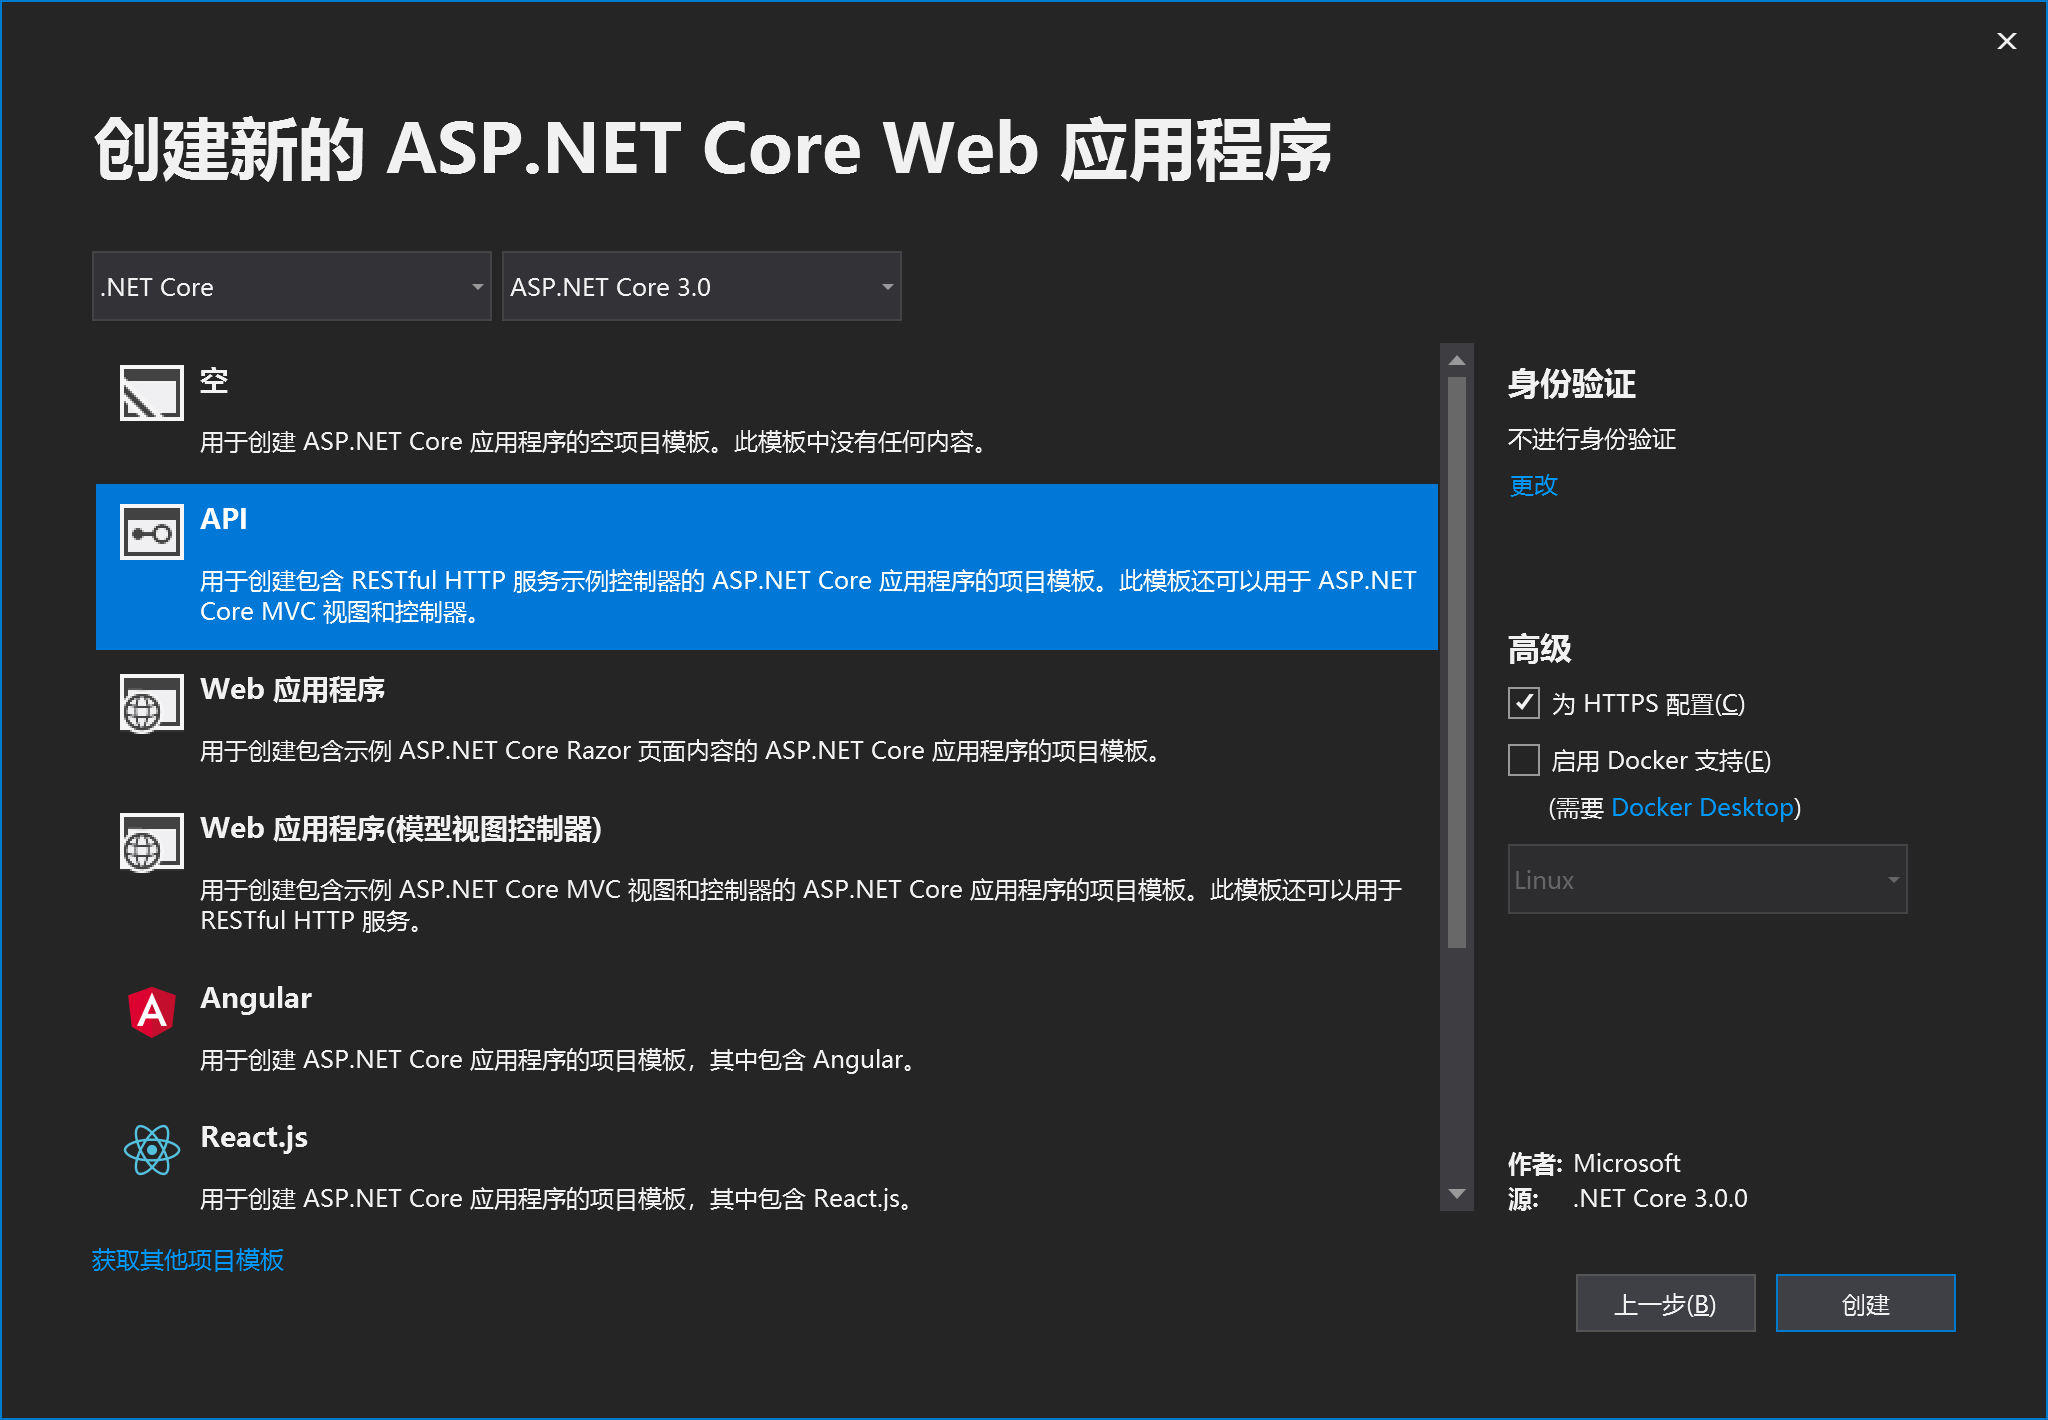Select the Angular template title
This screenshot has height=1420, width=2048.
256,998
